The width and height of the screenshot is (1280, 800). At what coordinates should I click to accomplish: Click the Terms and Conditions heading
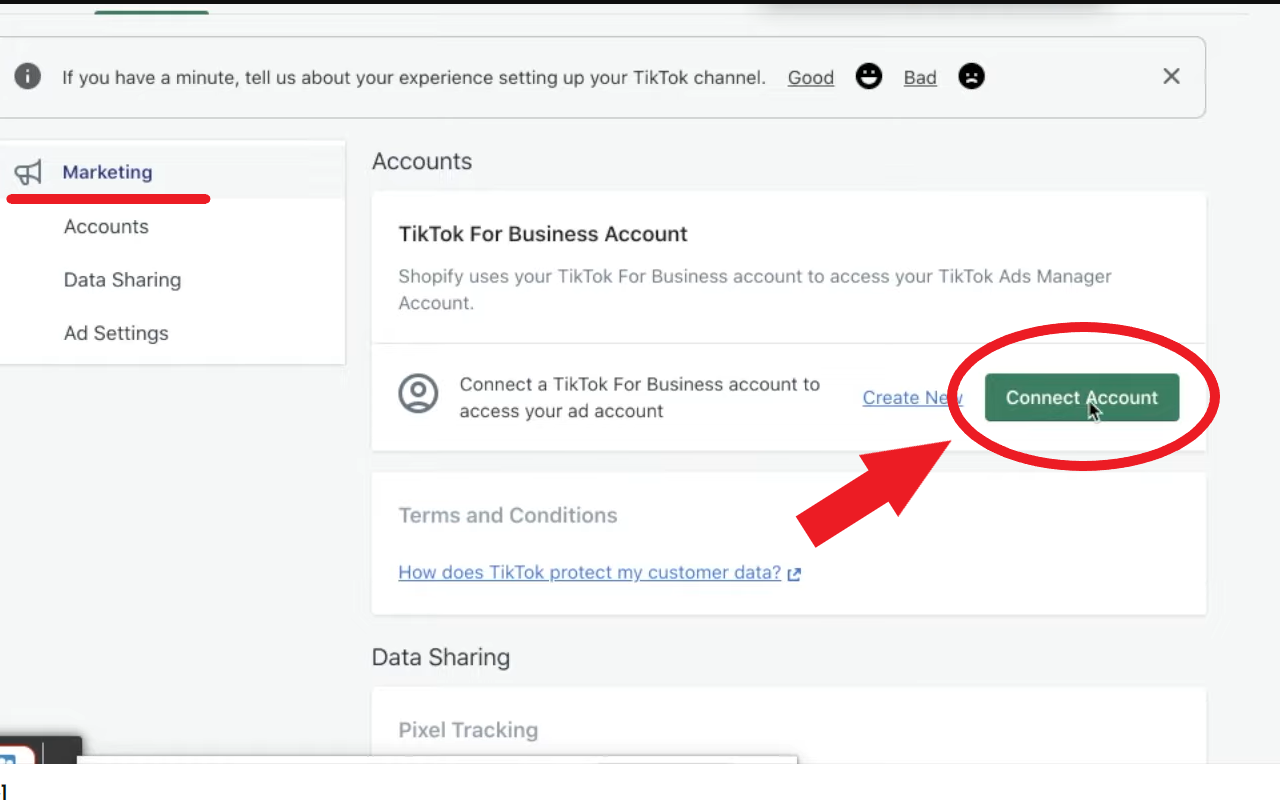[x=507, y=516]
